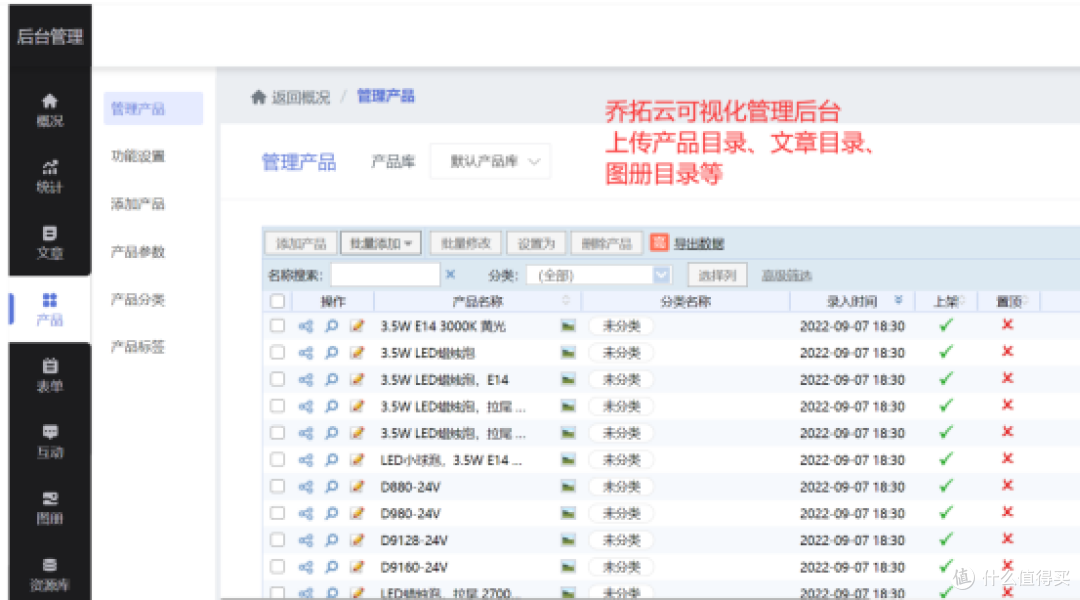Toggle 置顶 red X for D9128-24V
Viewport: 1080px width, 600px height.
tap(1008, 539)
